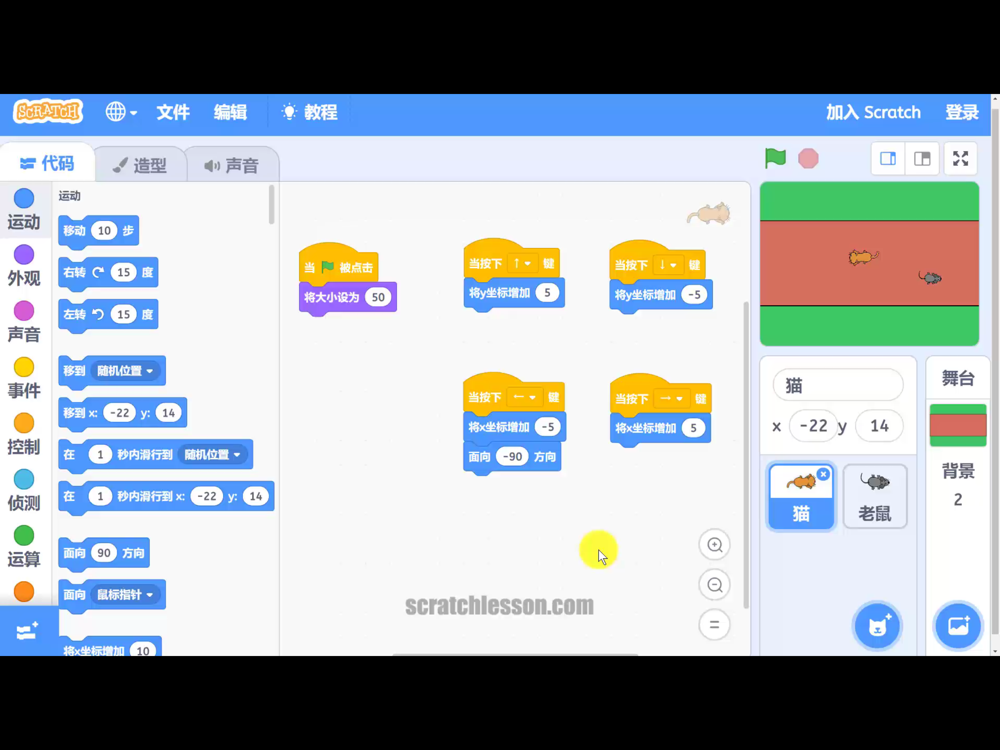Screen dimensions: 1000x750
Task: Reset workspace zoom to default
Action: coord(714,625)
